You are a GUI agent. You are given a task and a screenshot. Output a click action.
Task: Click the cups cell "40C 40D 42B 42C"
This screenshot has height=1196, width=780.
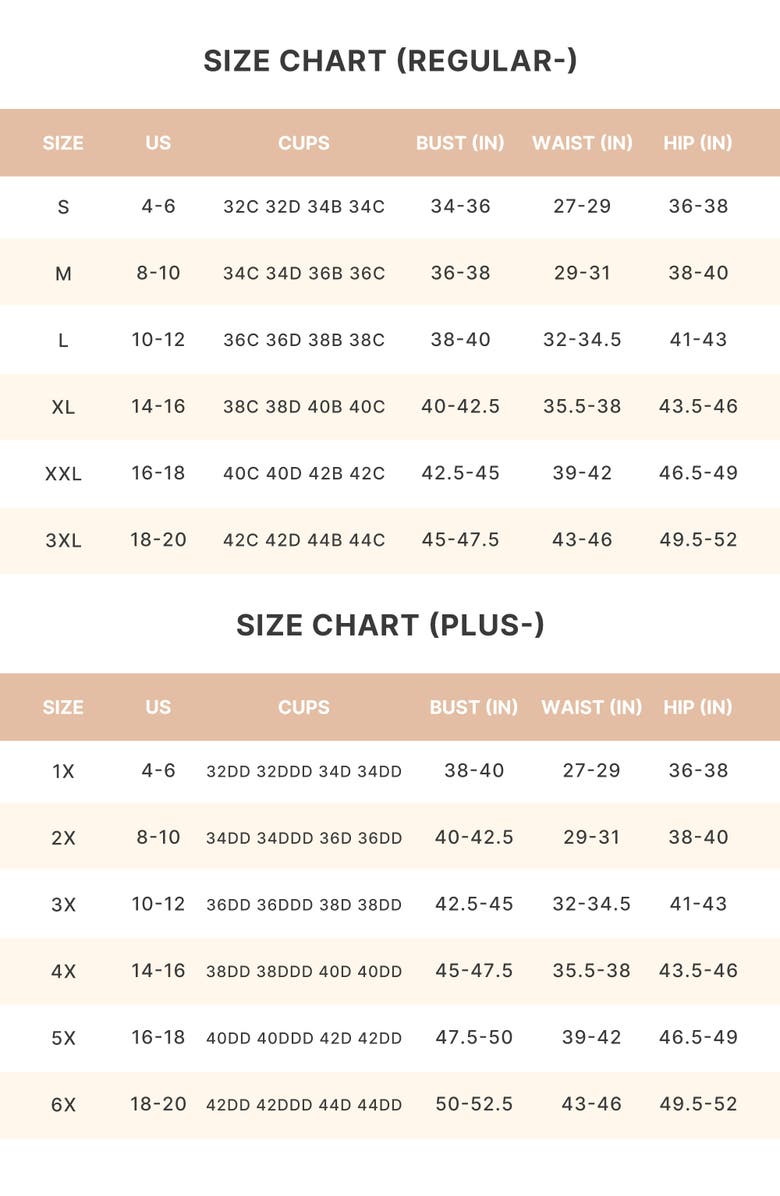click(303, 473)
